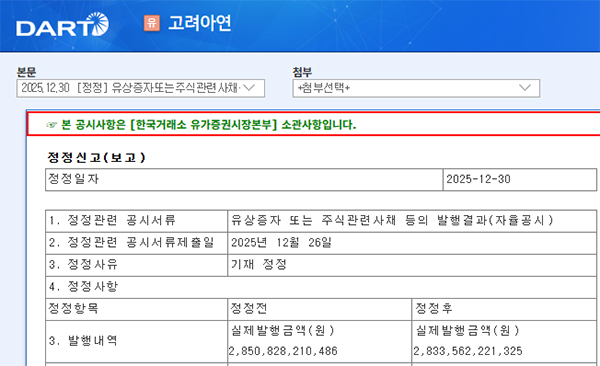Viewport: 600px width, 366px height.
Task: Click the 4. 정정사항 row
Action: pyautogui.click(x=321, y=287)
